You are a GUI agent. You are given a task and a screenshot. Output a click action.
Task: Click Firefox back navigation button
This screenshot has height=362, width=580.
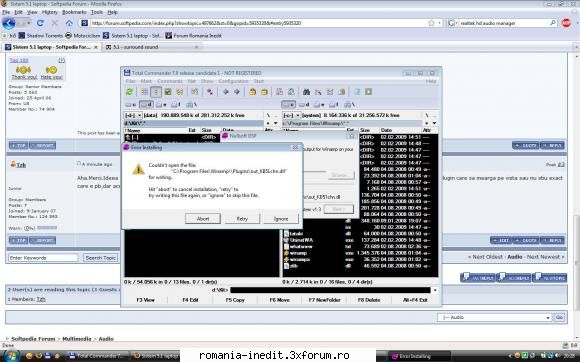[x=9, y=23]
